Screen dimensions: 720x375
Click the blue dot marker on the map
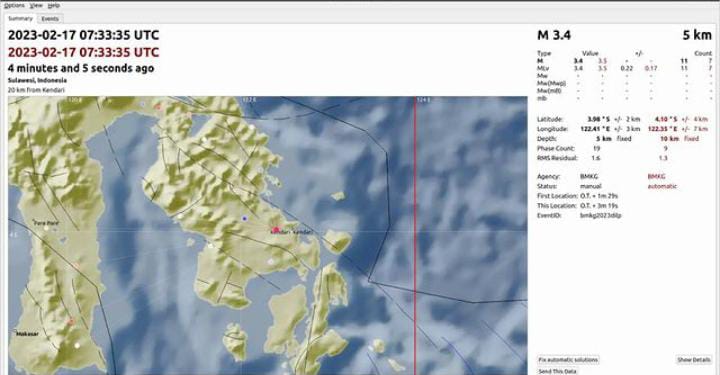(x=245, y=218)
